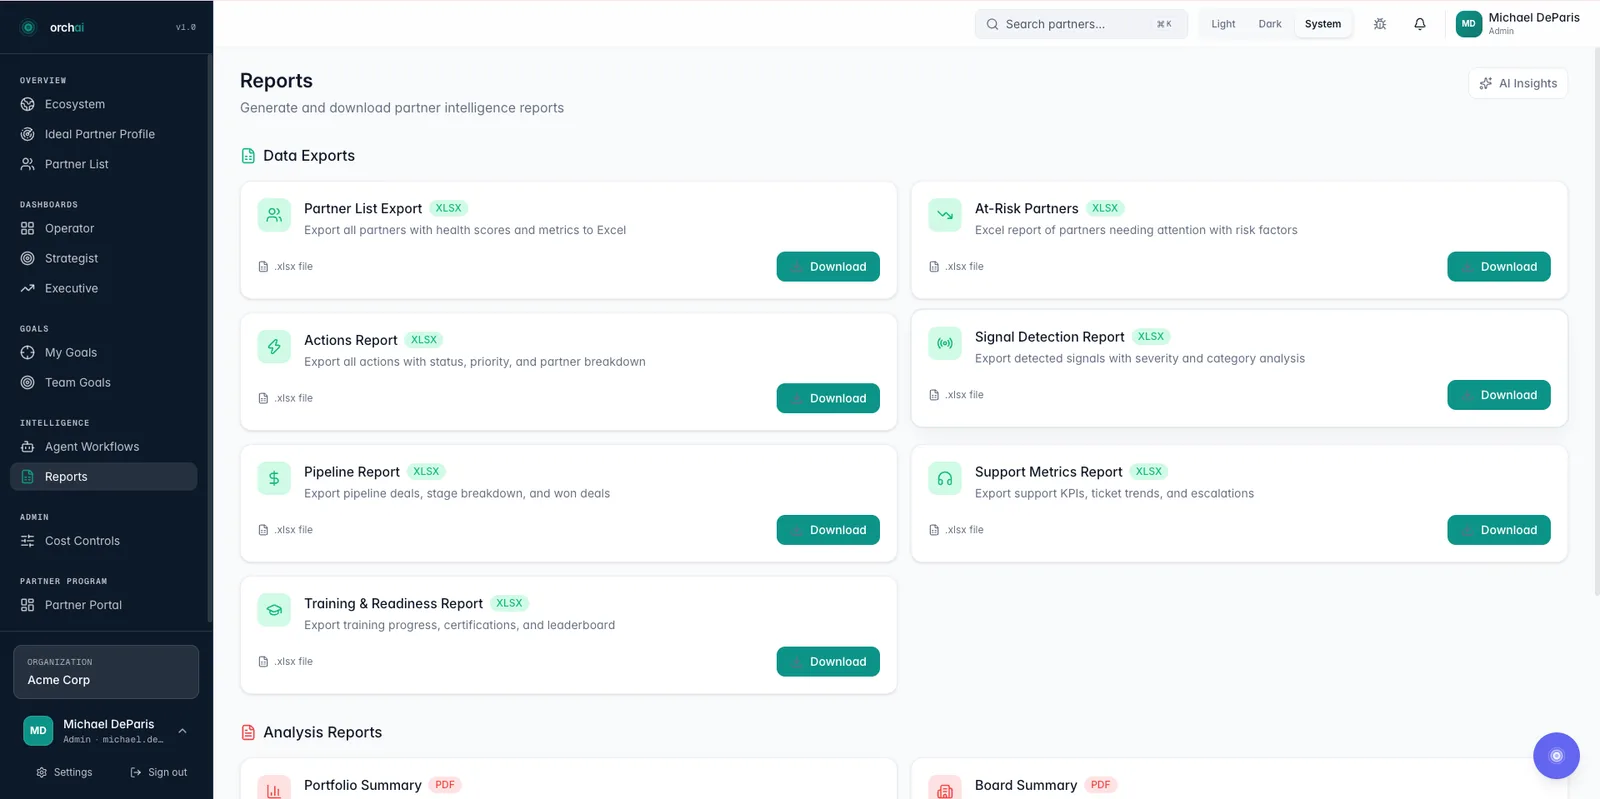Screen dimensions: 1600x799
Task: Open the floating assistant bubble
Action: [1556, 756]
